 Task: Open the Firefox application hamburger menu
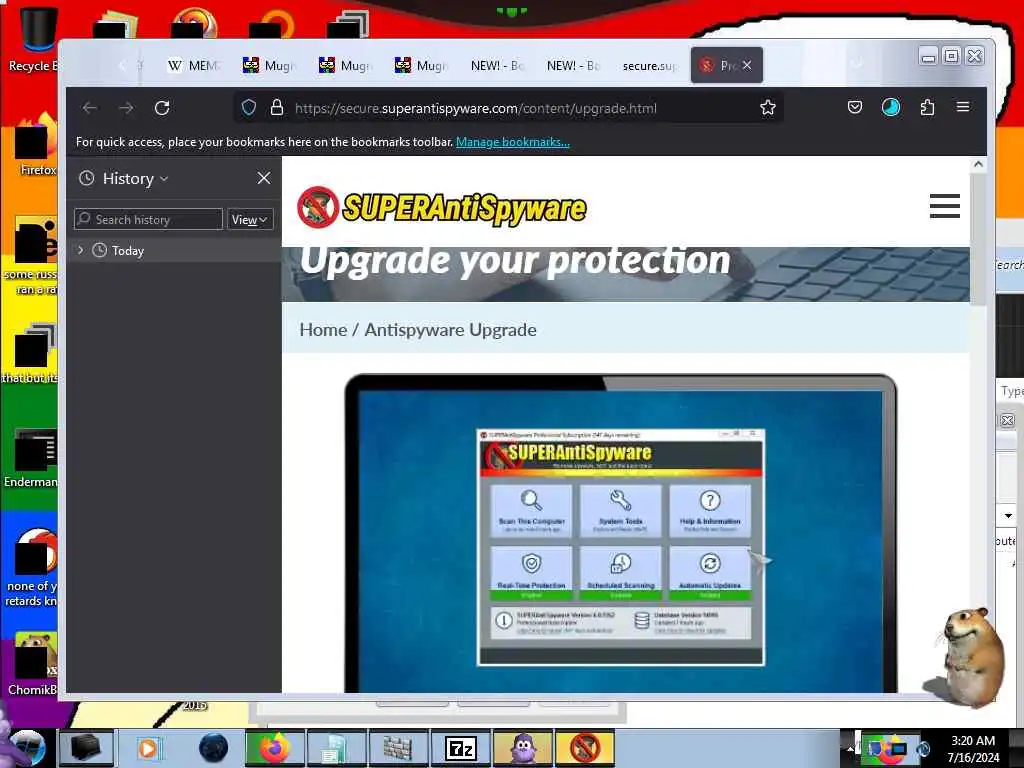[963, 107]
